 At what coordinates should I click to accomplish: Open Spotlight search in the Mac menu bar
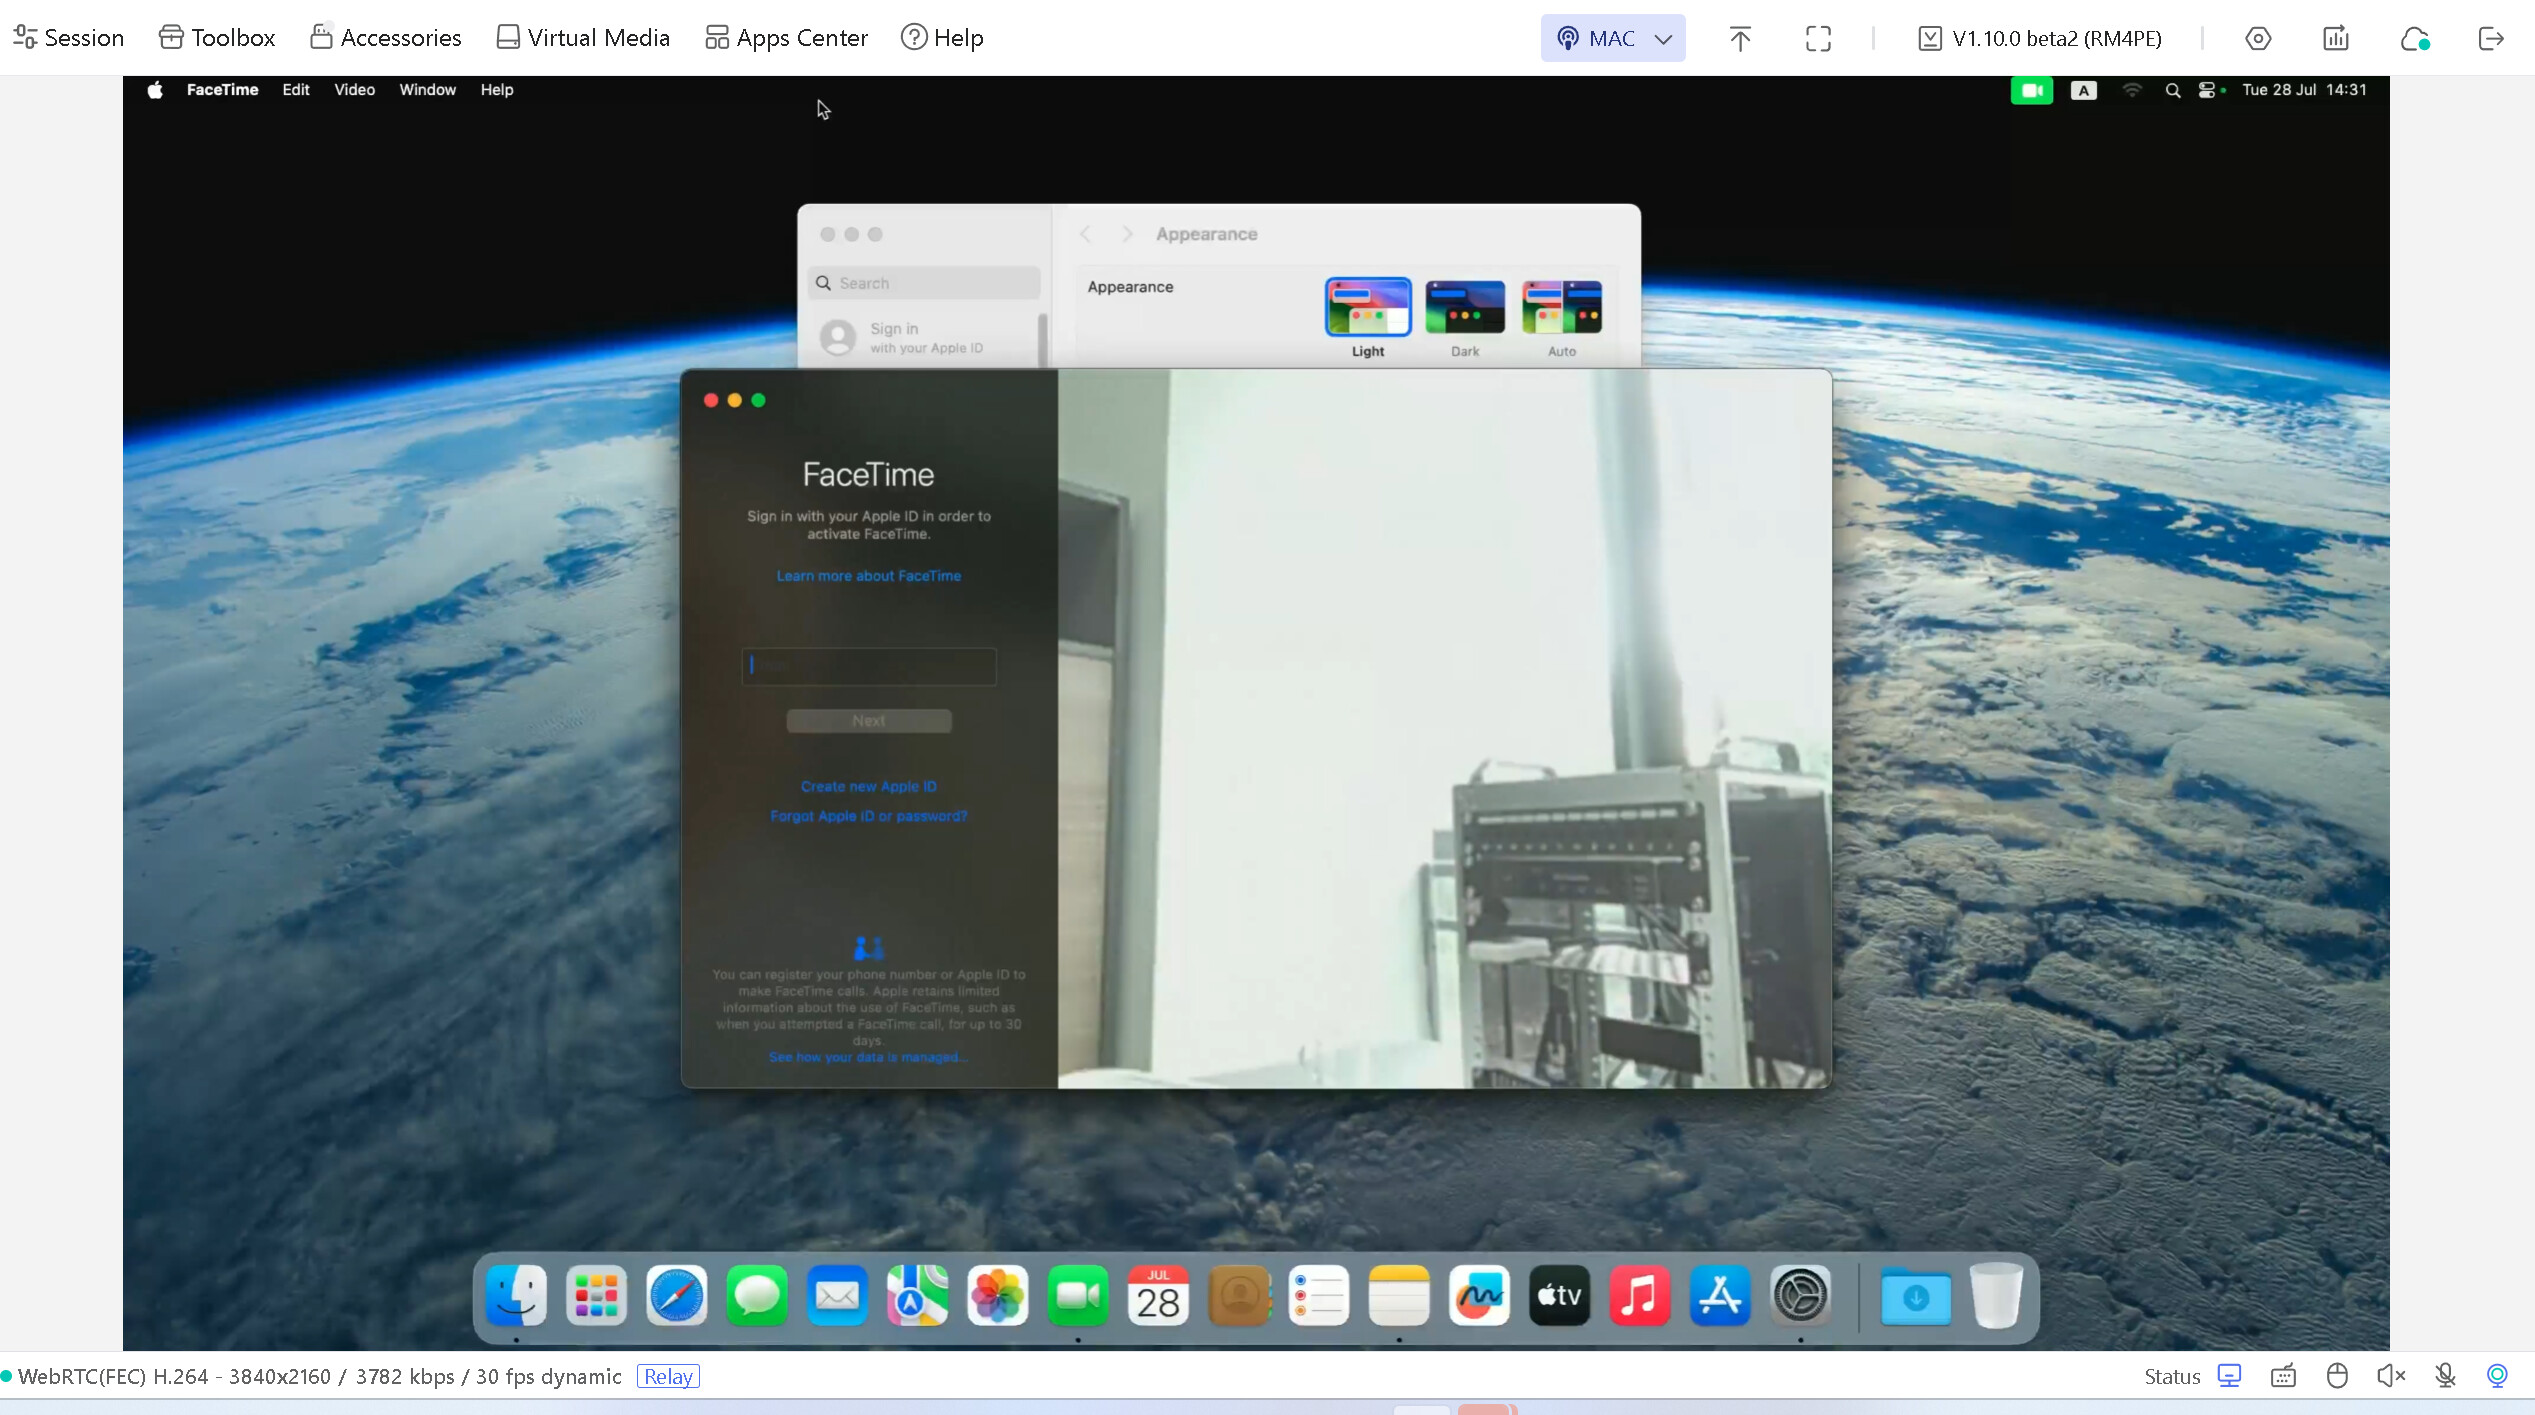click(2172, 90)
